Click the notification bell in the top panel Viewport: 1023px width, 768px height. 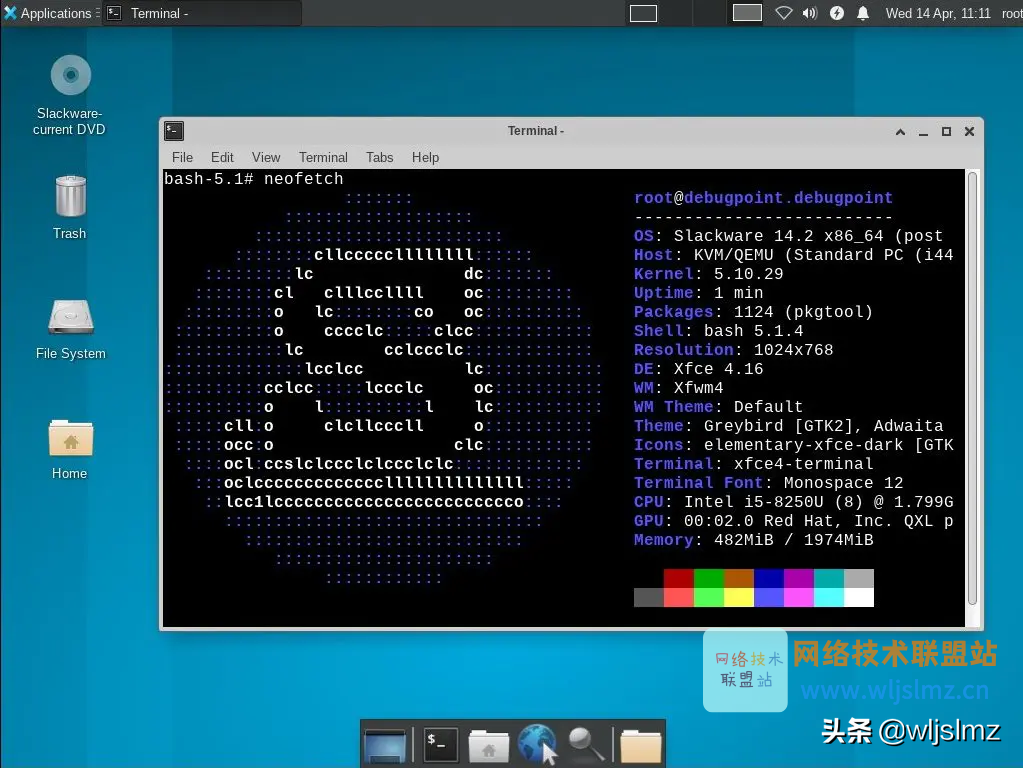pos(861,13)
